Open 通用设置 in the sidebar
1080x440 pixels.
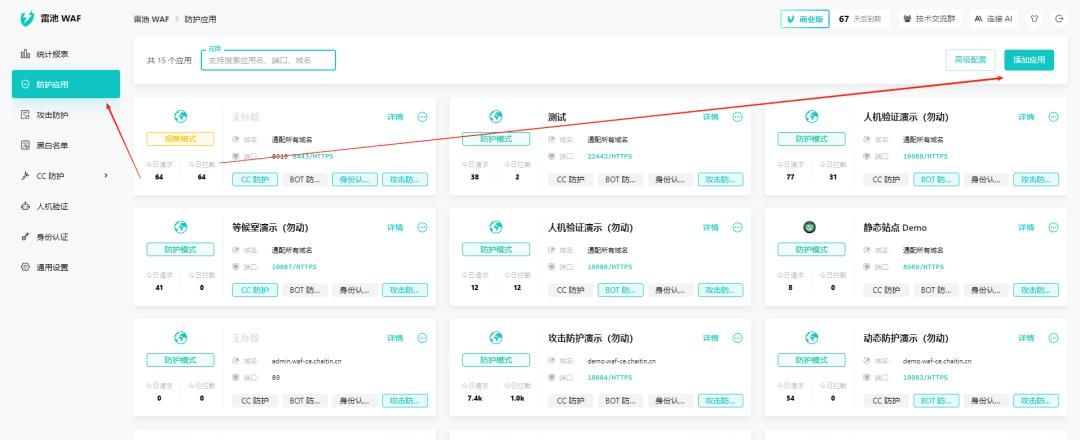point(52,267)
